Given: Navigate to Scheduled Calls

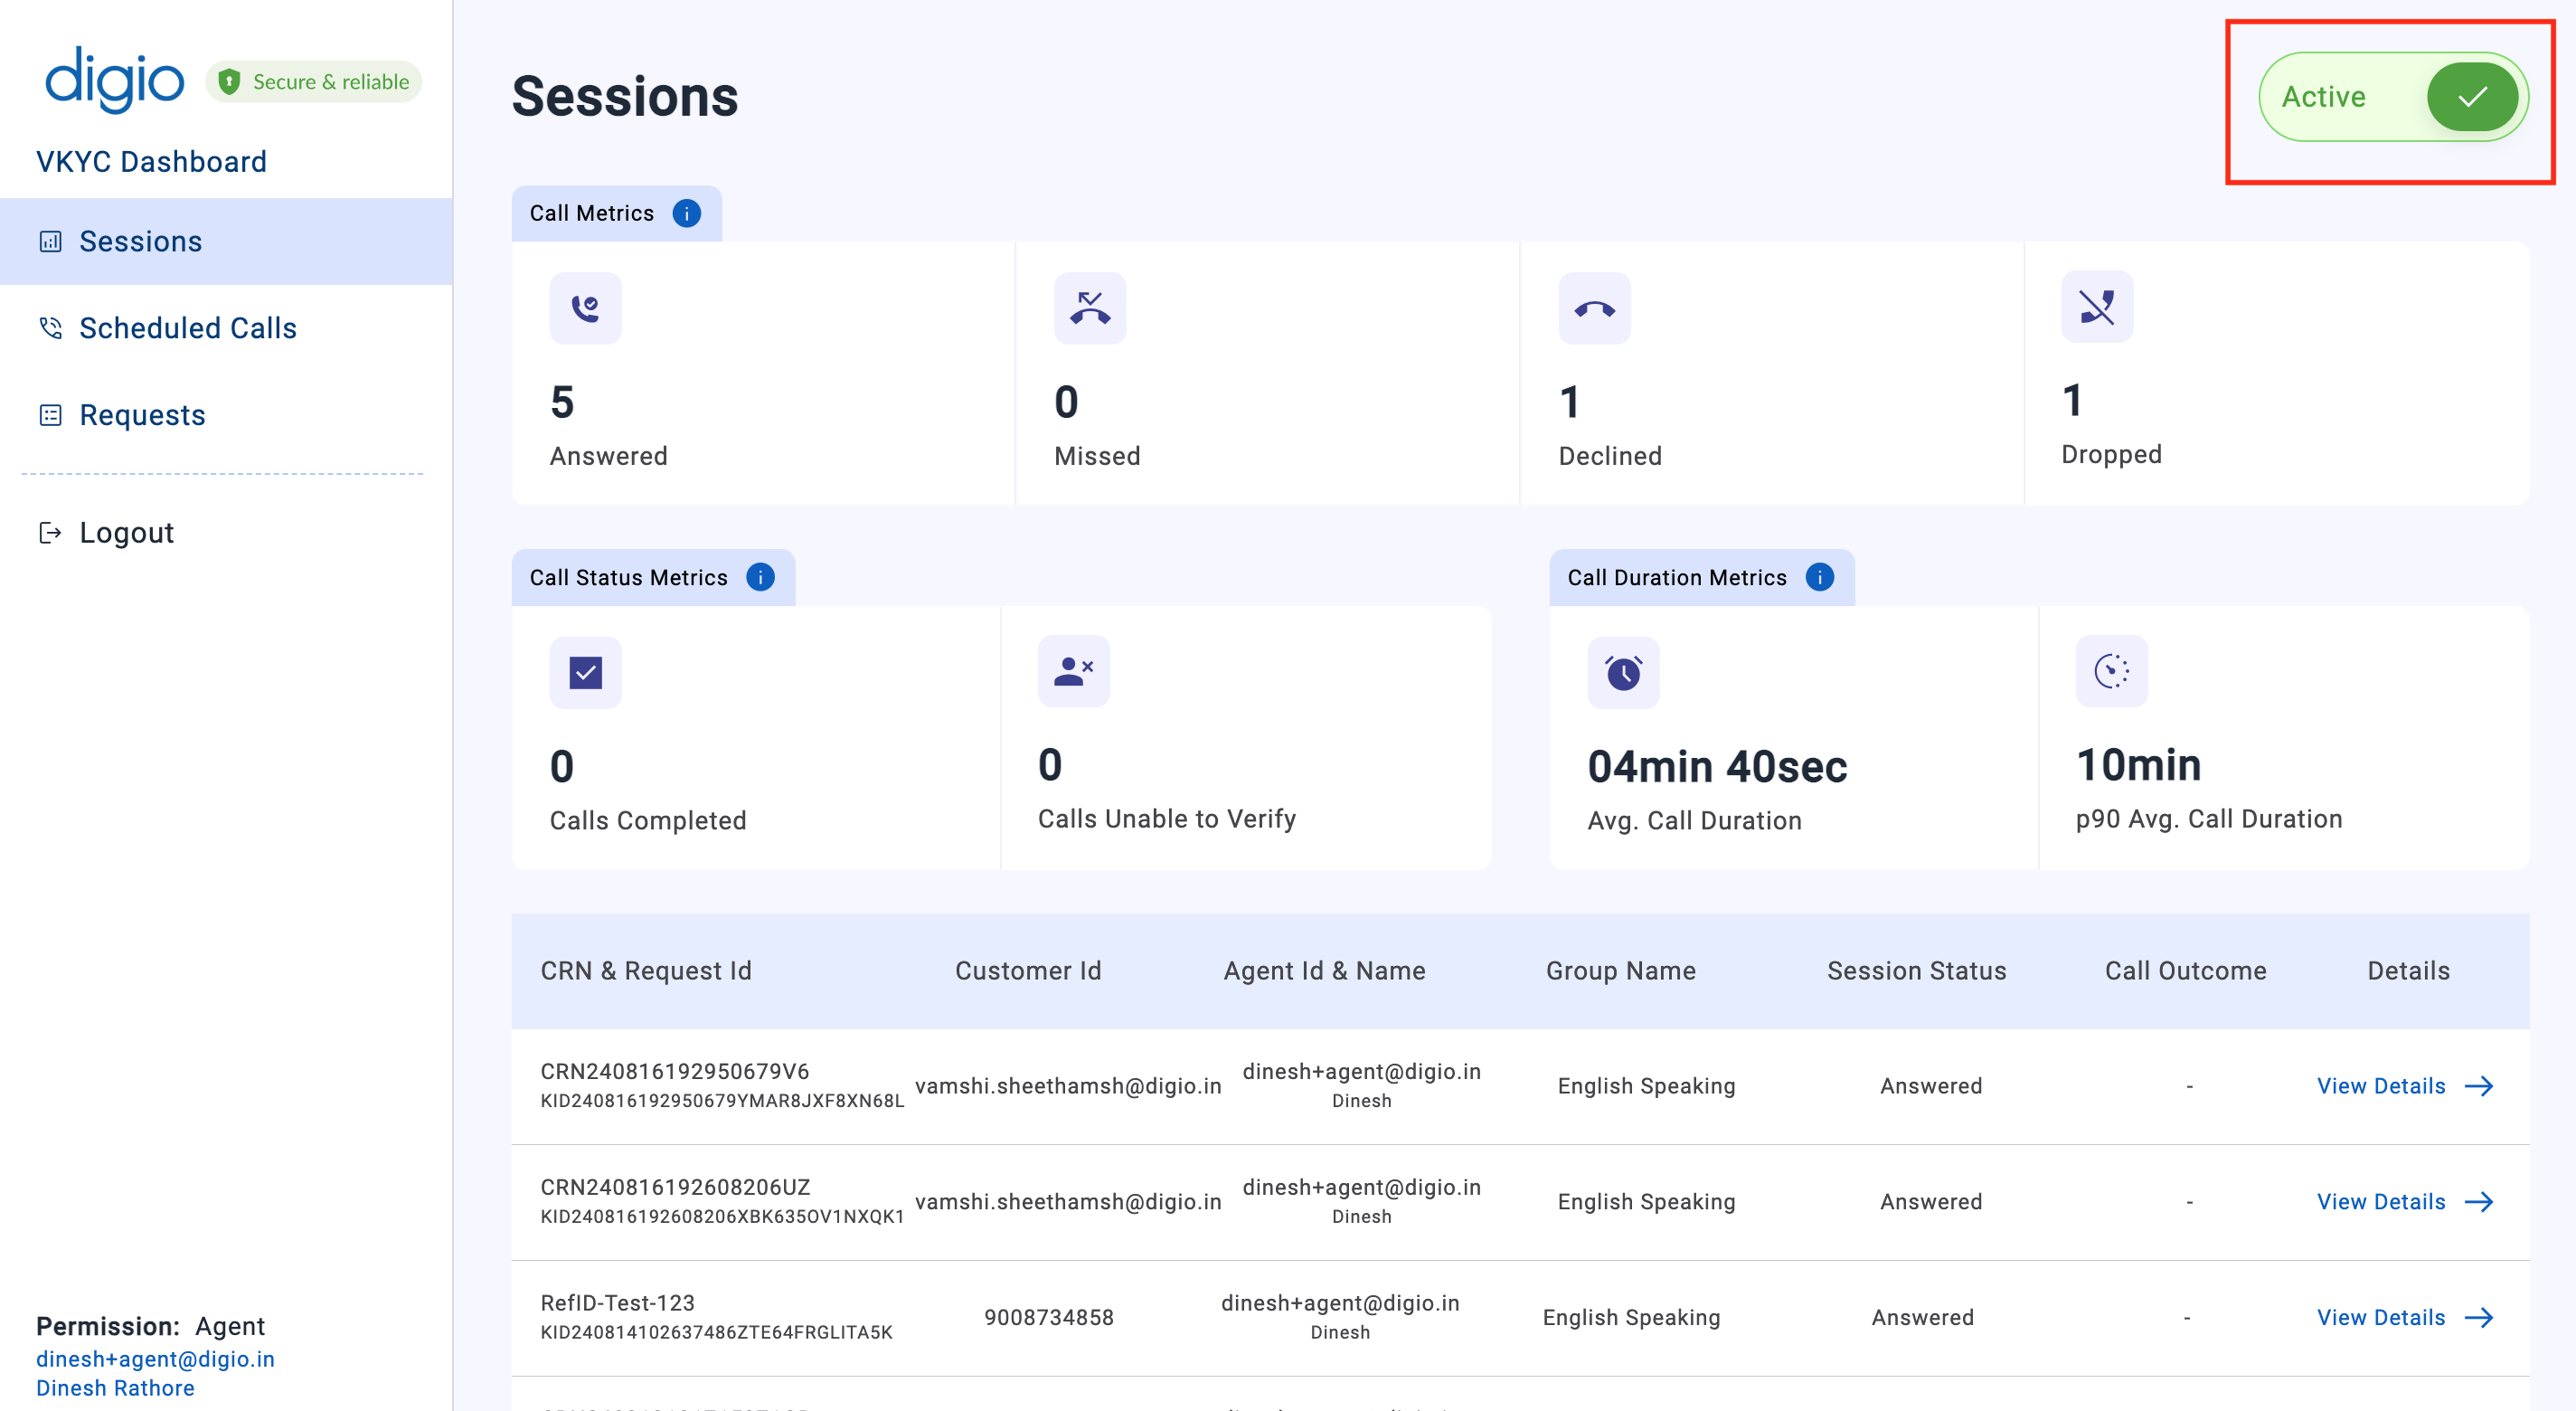Looking at the screenshot, I should click(x=187, y=327).
